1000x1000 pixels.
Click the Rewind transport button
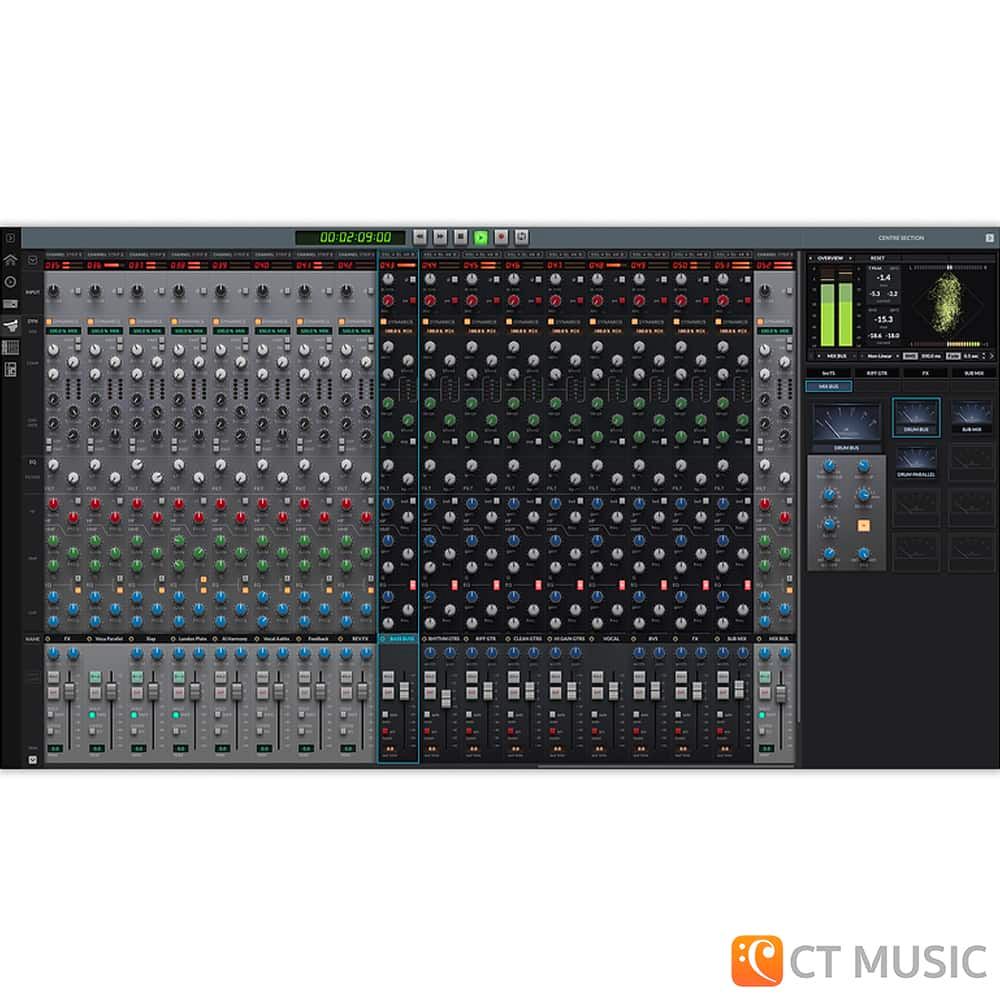pyautogui.click(x=419, y=238)
